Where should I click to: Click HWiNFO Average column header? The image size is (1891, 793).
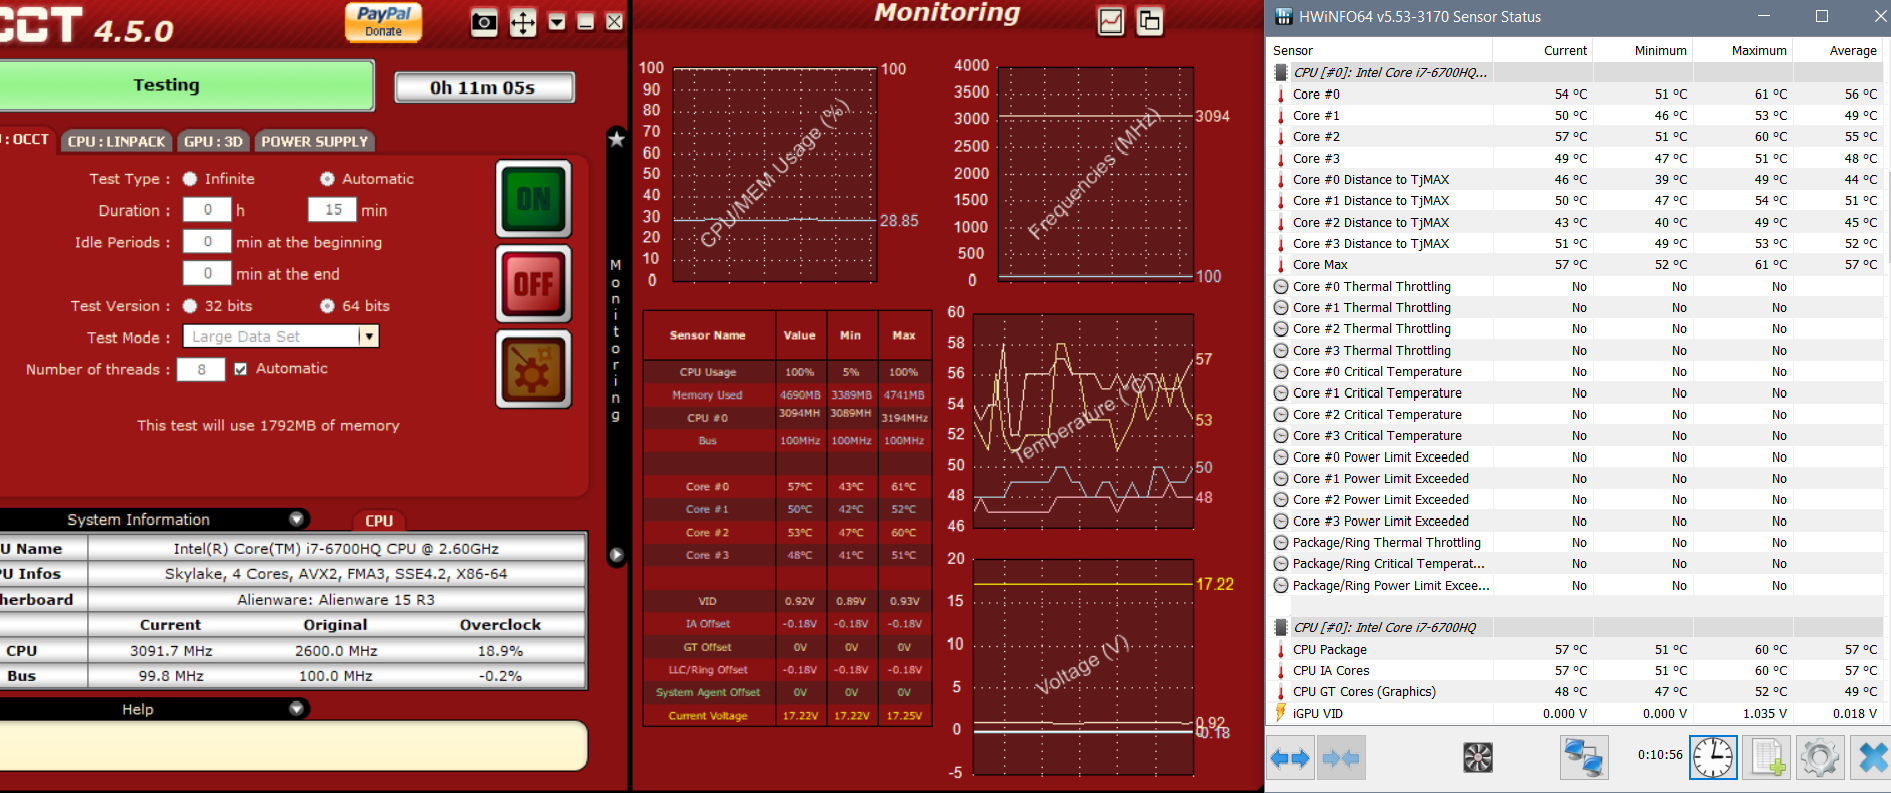[1840, 50]
